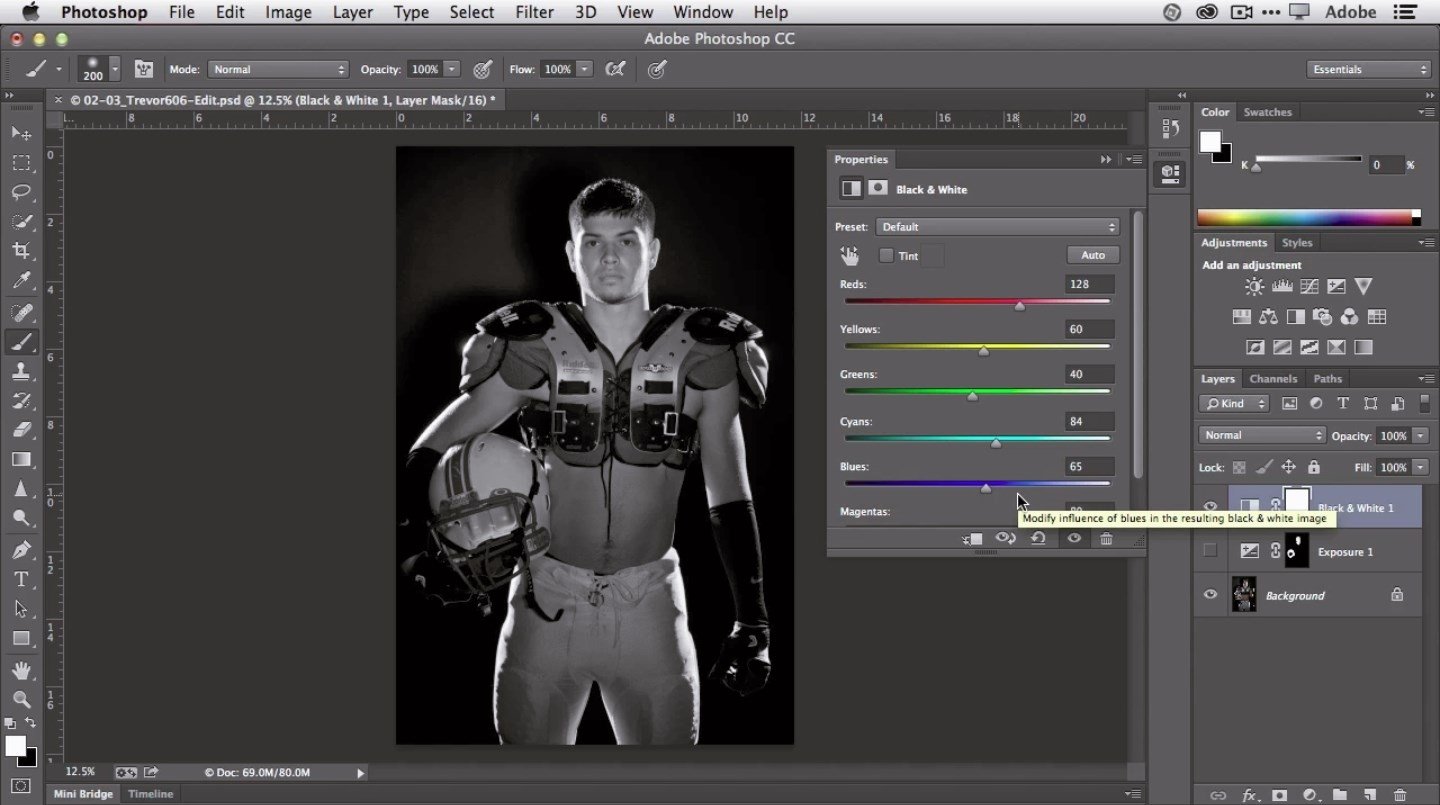Select the Crop tool
This screenshot has width=1440, height=805.
click(22, 250)
